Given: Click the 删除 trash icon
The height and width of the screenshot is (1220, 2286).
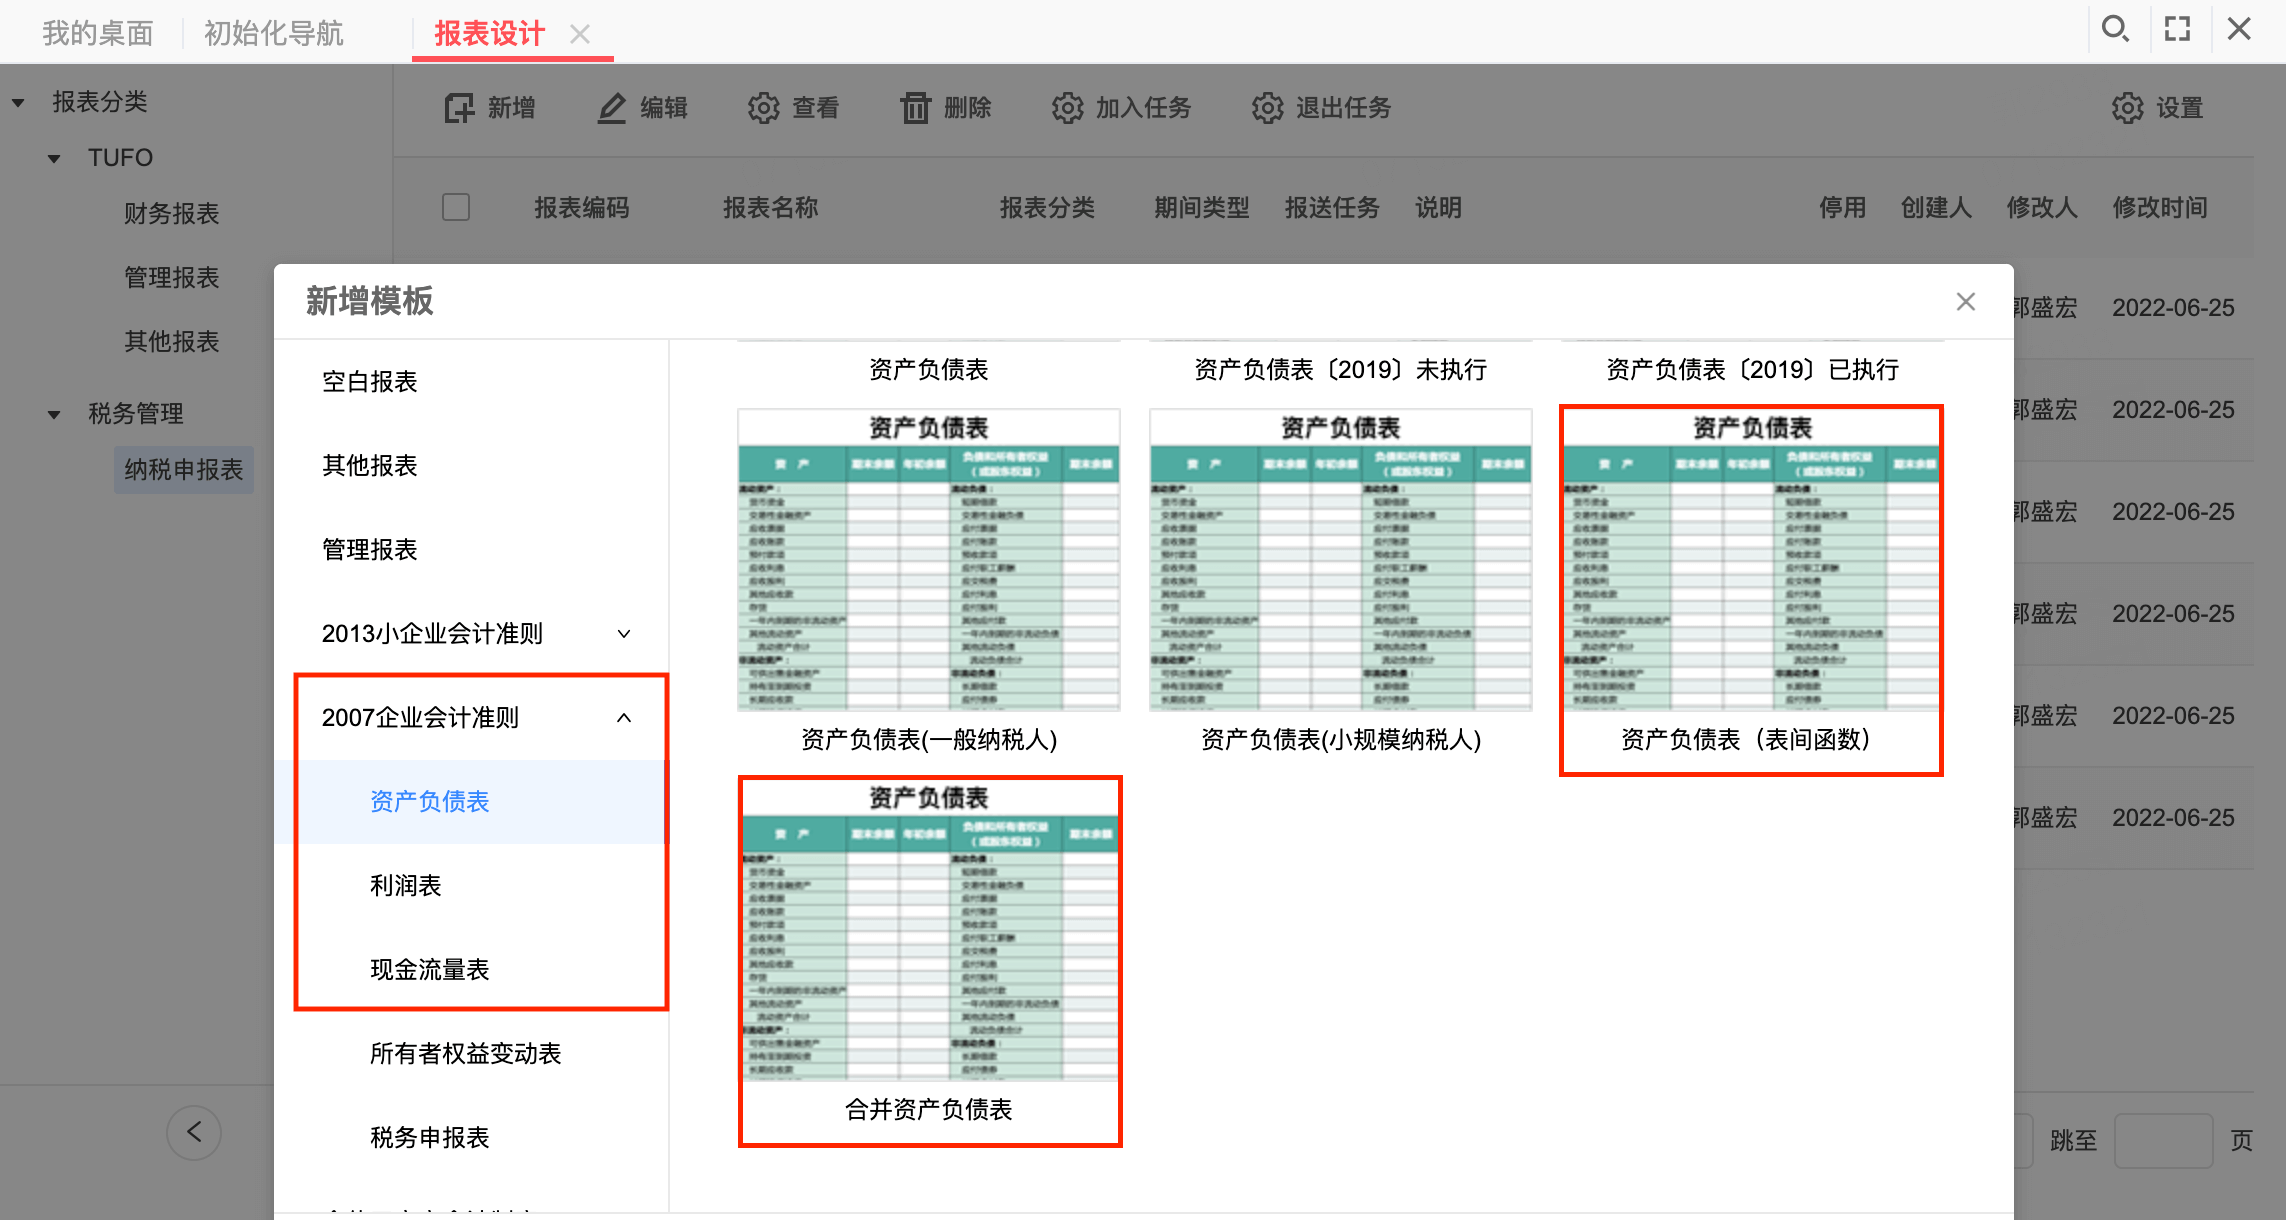Looking at the screenshot, I should click(x=915, y=108).
